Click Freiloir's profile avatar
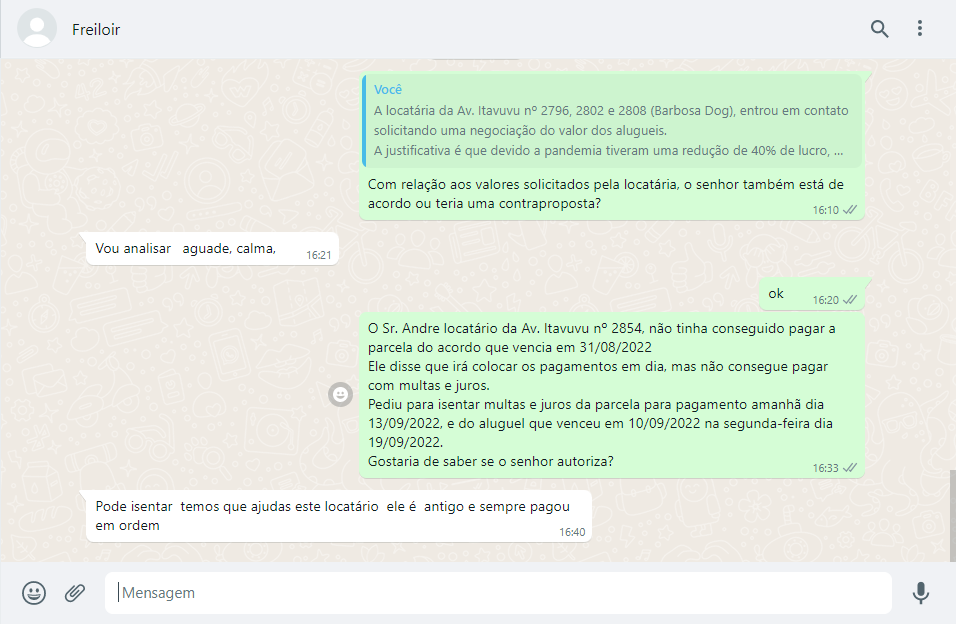The width and height of the screenshot is (956, 624). (x=38, y=29)
